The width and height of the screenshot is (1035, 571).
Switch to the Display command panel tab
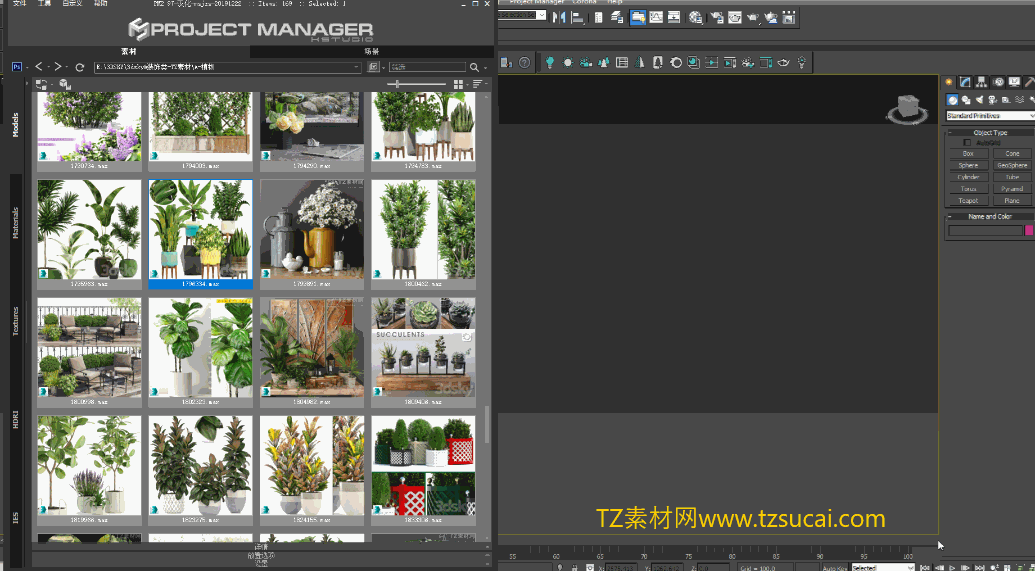click(1015, 82)
